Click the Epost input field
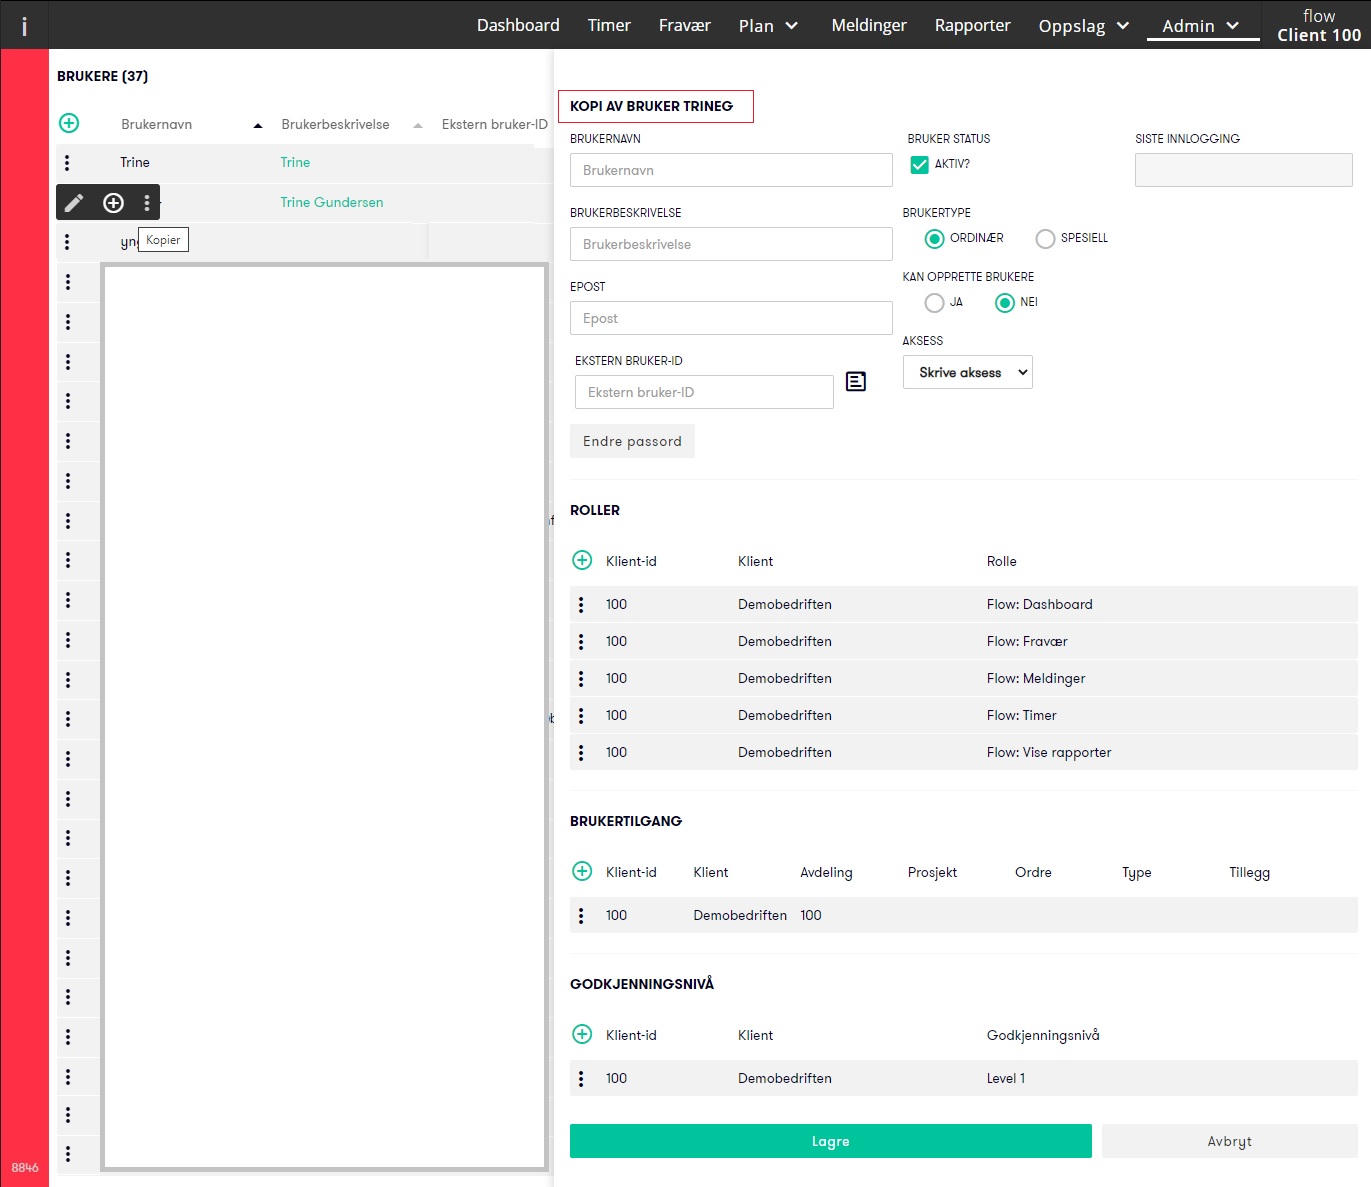The width and height of the screenshot is (1371, 1187). [x=731, y=318]
